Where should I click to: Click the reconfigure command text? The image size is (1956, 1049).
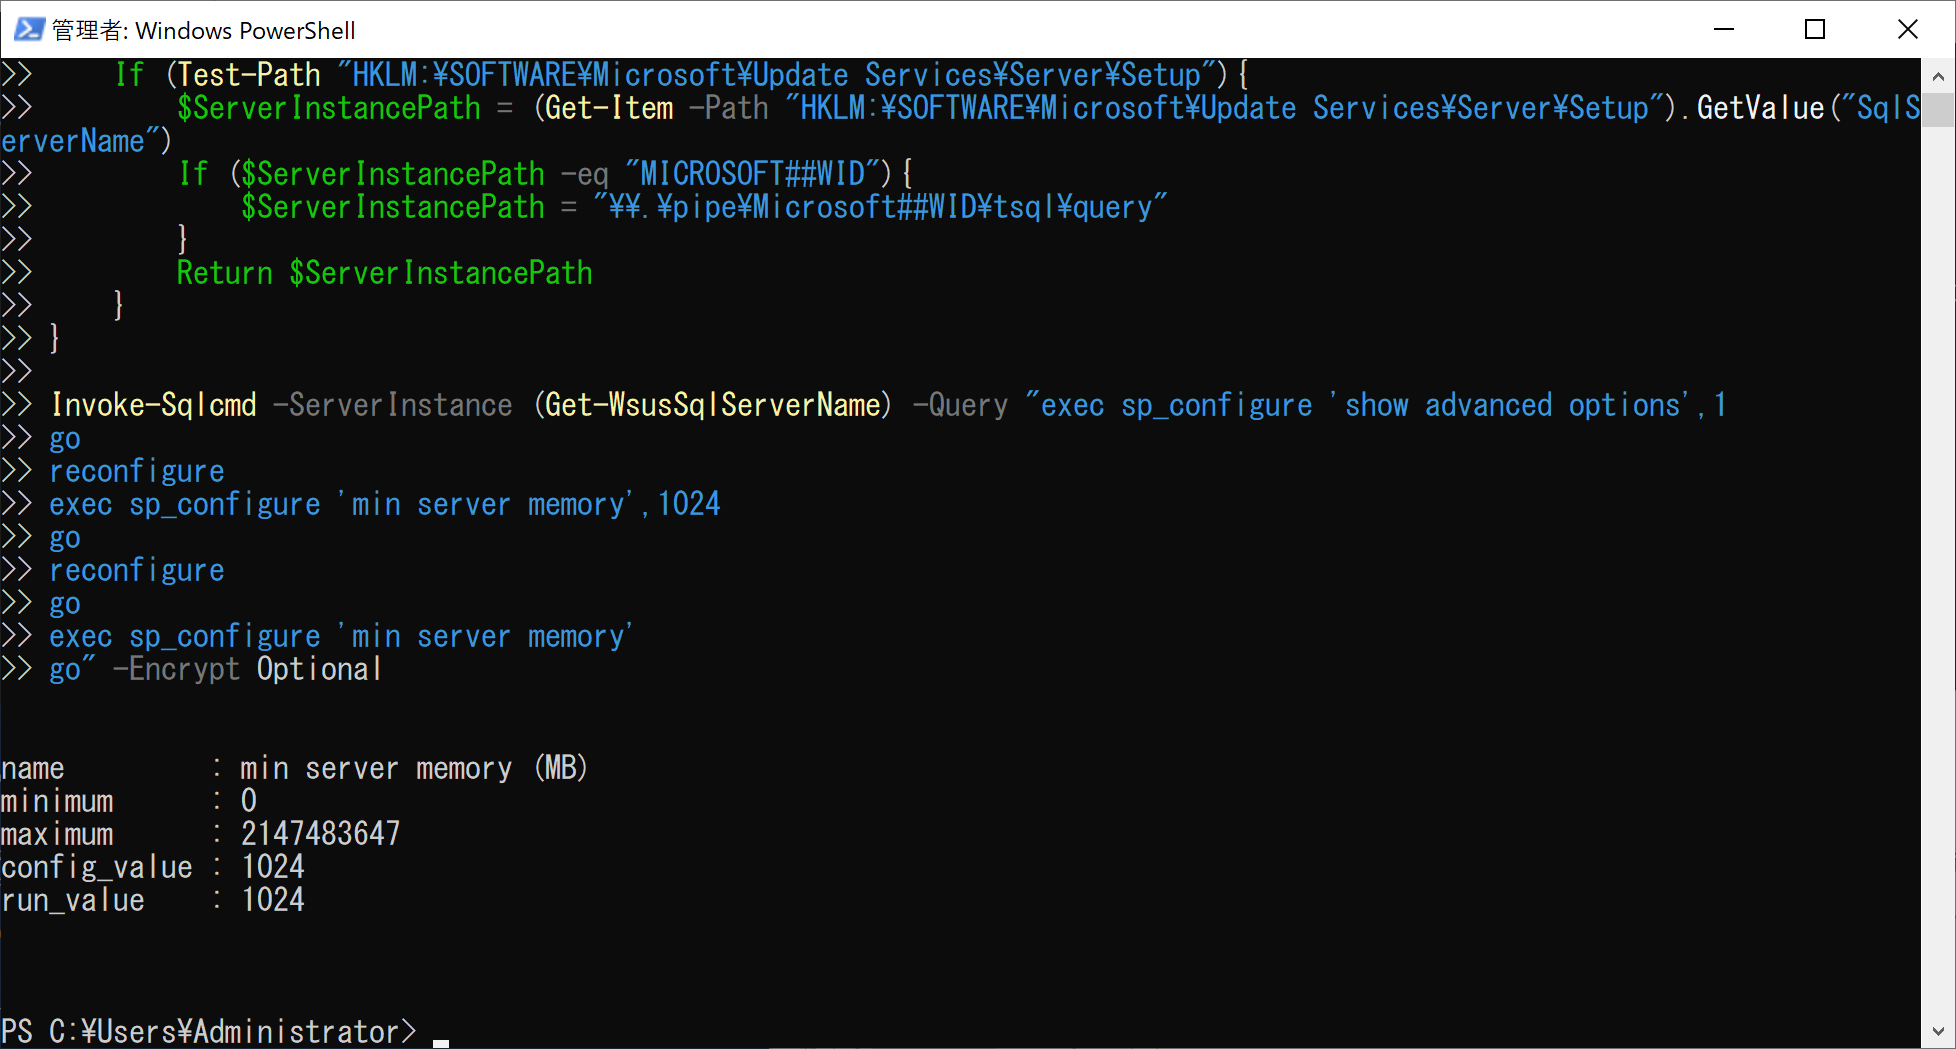[136, 470]
